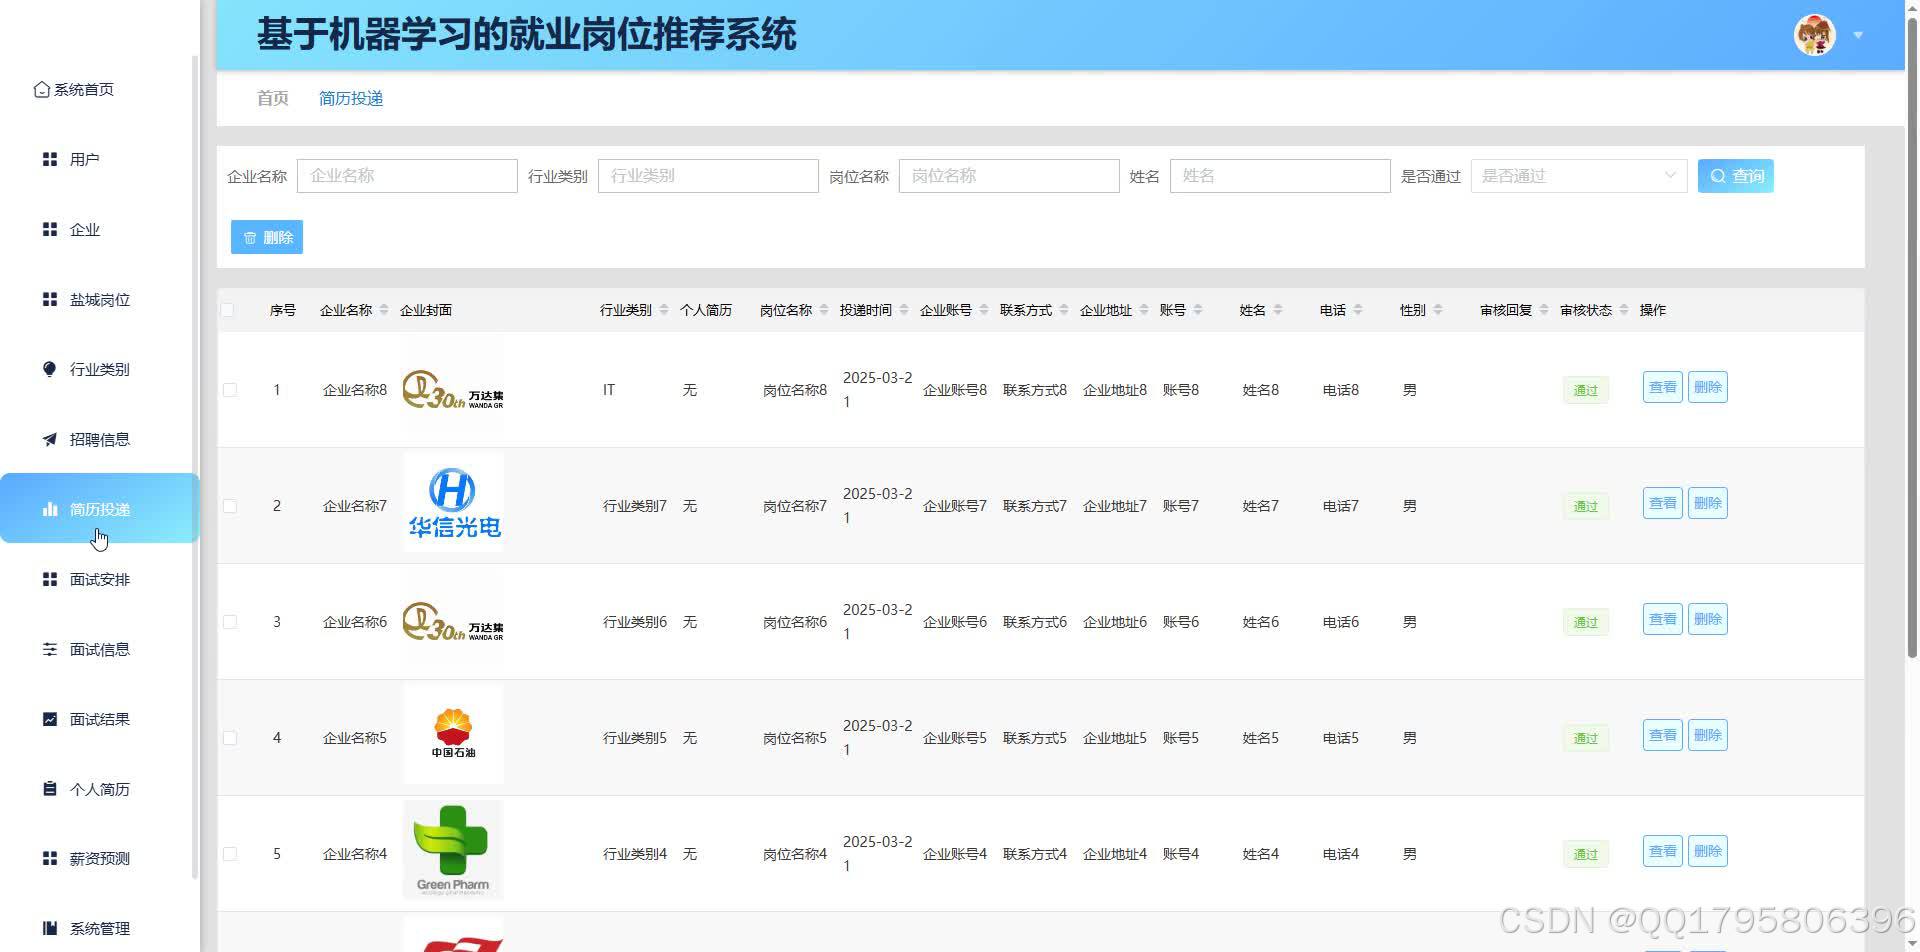The width and height of the screenshot is (1920, 952).
Task: Click the 姓名 search input
Action: 1280,176
